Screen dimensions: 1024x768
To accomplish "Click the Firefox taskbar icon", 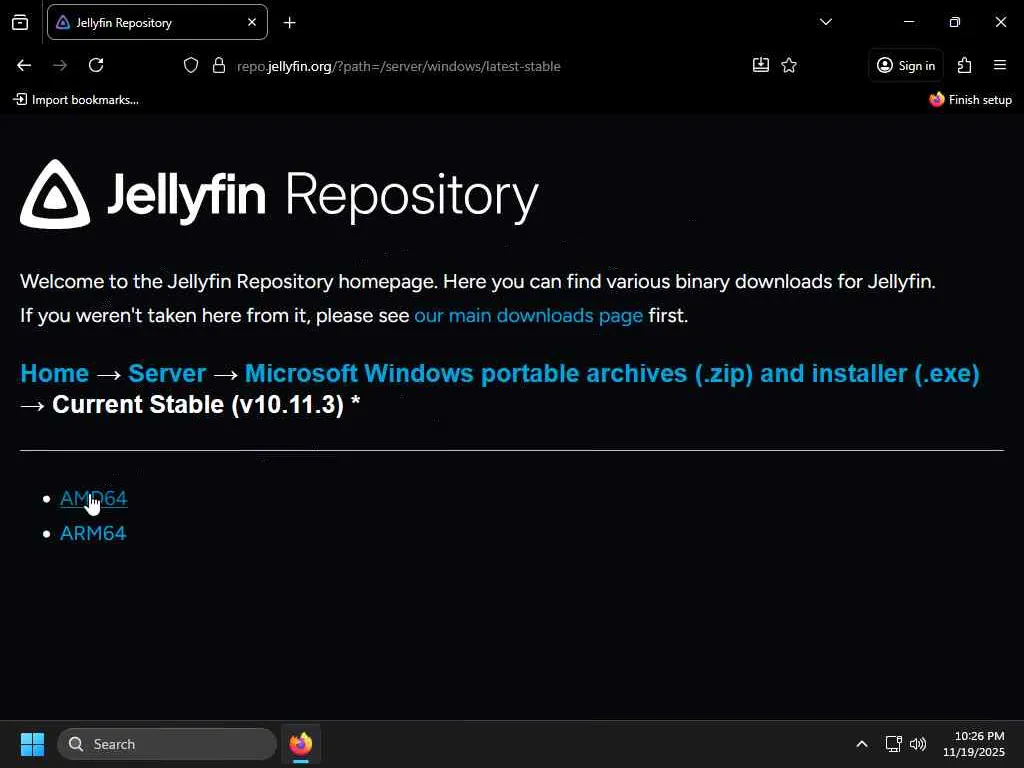I will [x=300, y=744].
